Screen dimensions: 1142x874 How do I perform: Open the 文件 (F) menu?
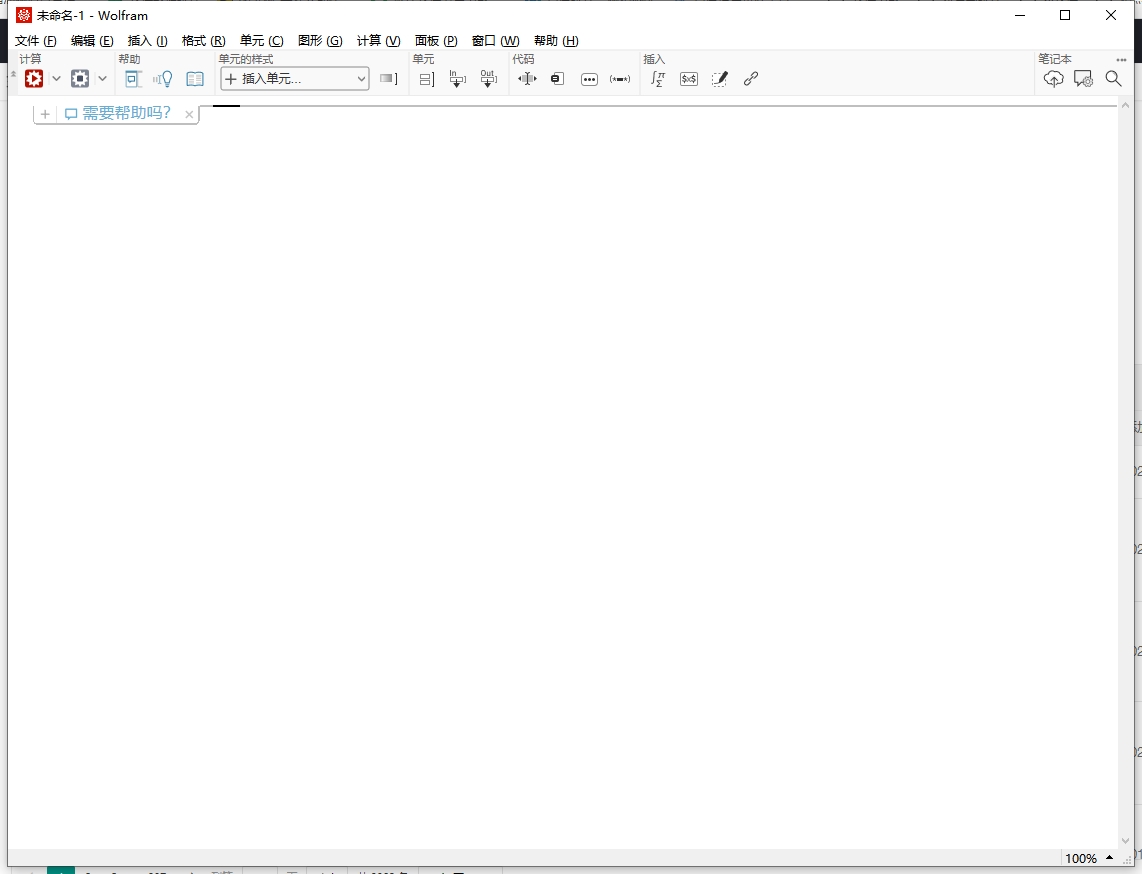[x=35, y=41]
